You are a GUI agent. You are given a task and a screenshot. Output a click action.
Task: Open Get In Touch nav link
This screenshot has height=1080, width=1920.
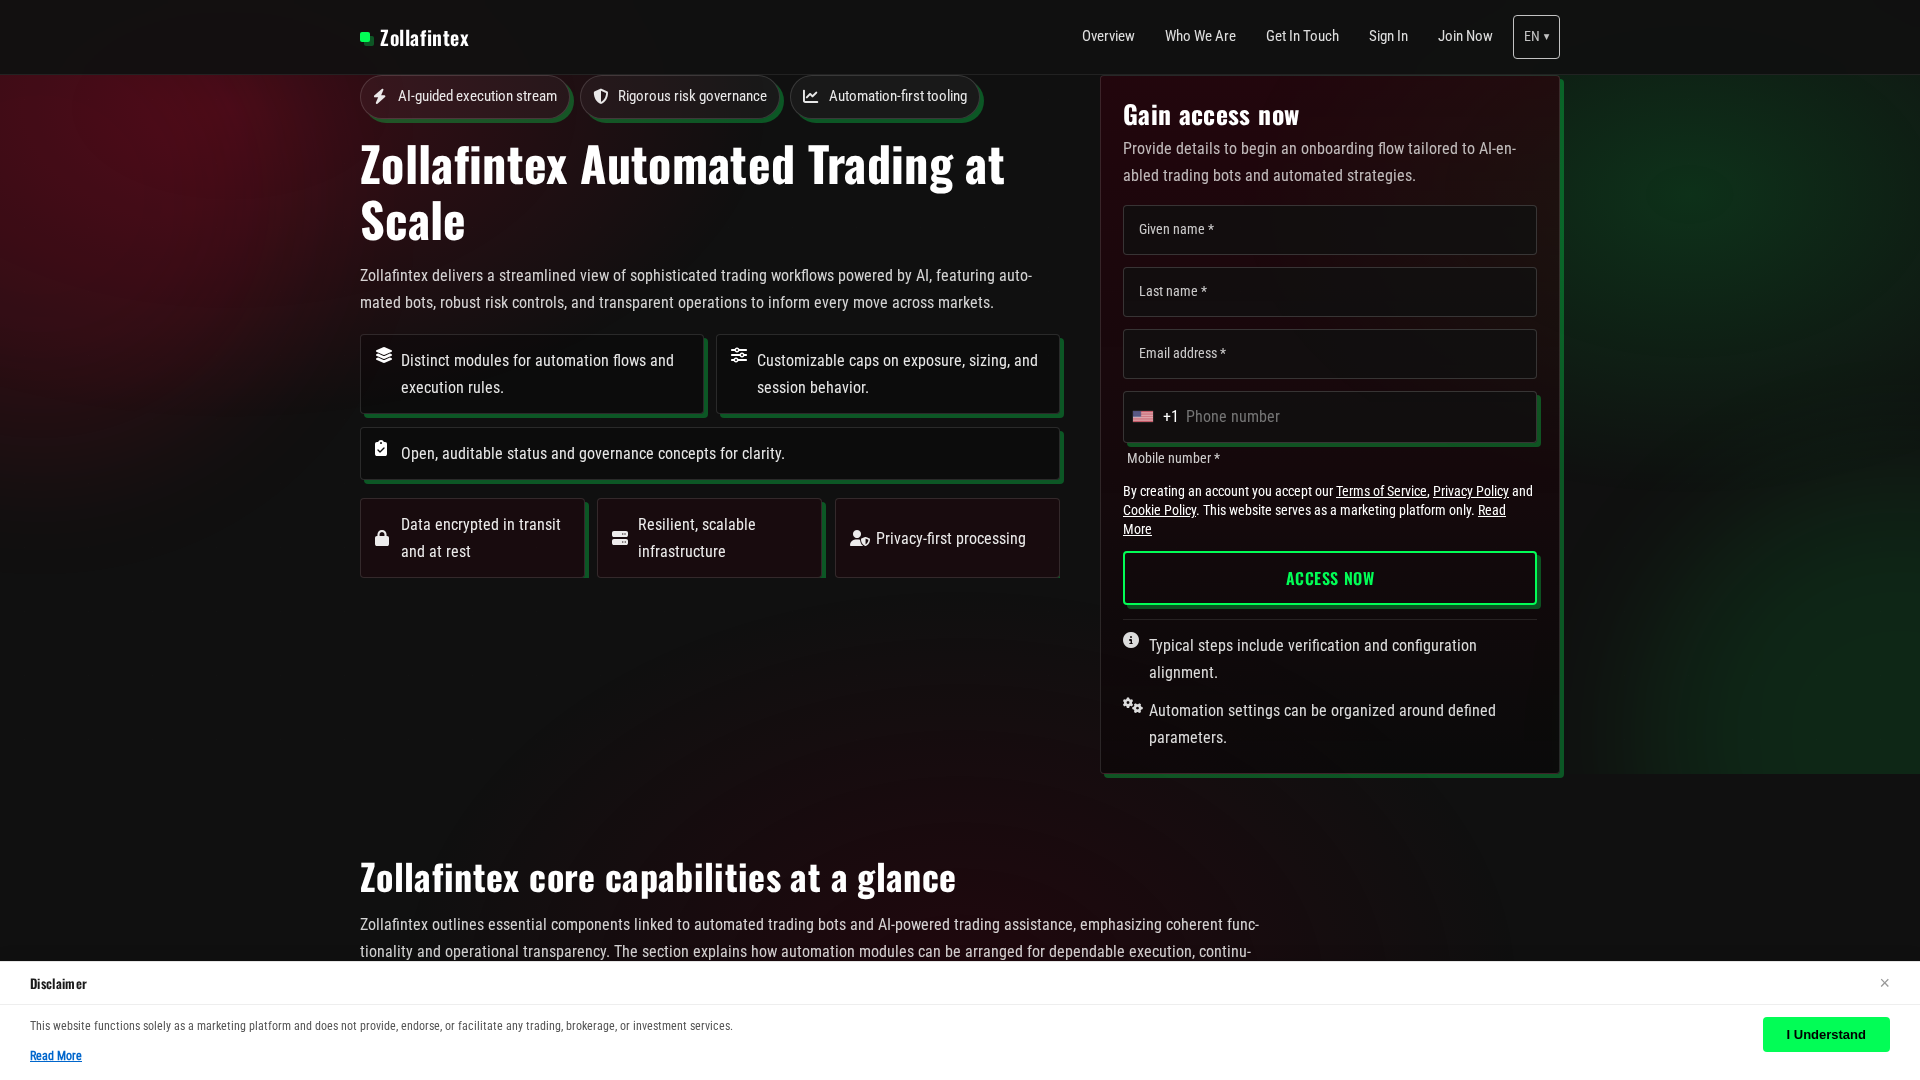pyautogui.click(x=1302, y=36)
